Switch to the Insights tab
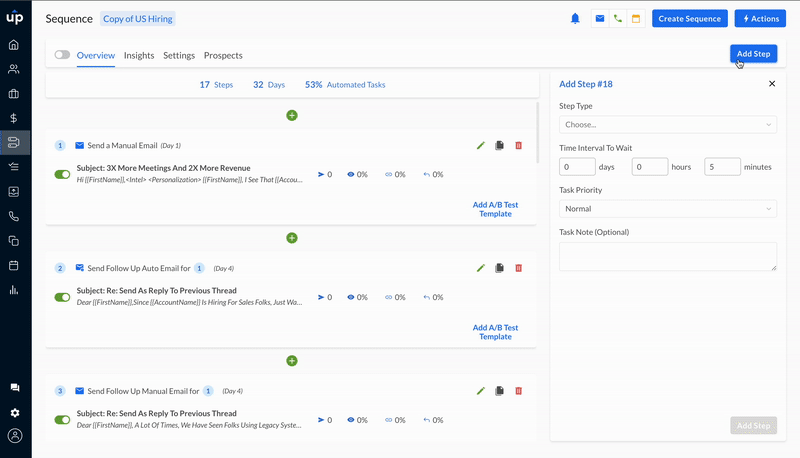The width and height of the screenshot is (800, 458). pos(139,56)
